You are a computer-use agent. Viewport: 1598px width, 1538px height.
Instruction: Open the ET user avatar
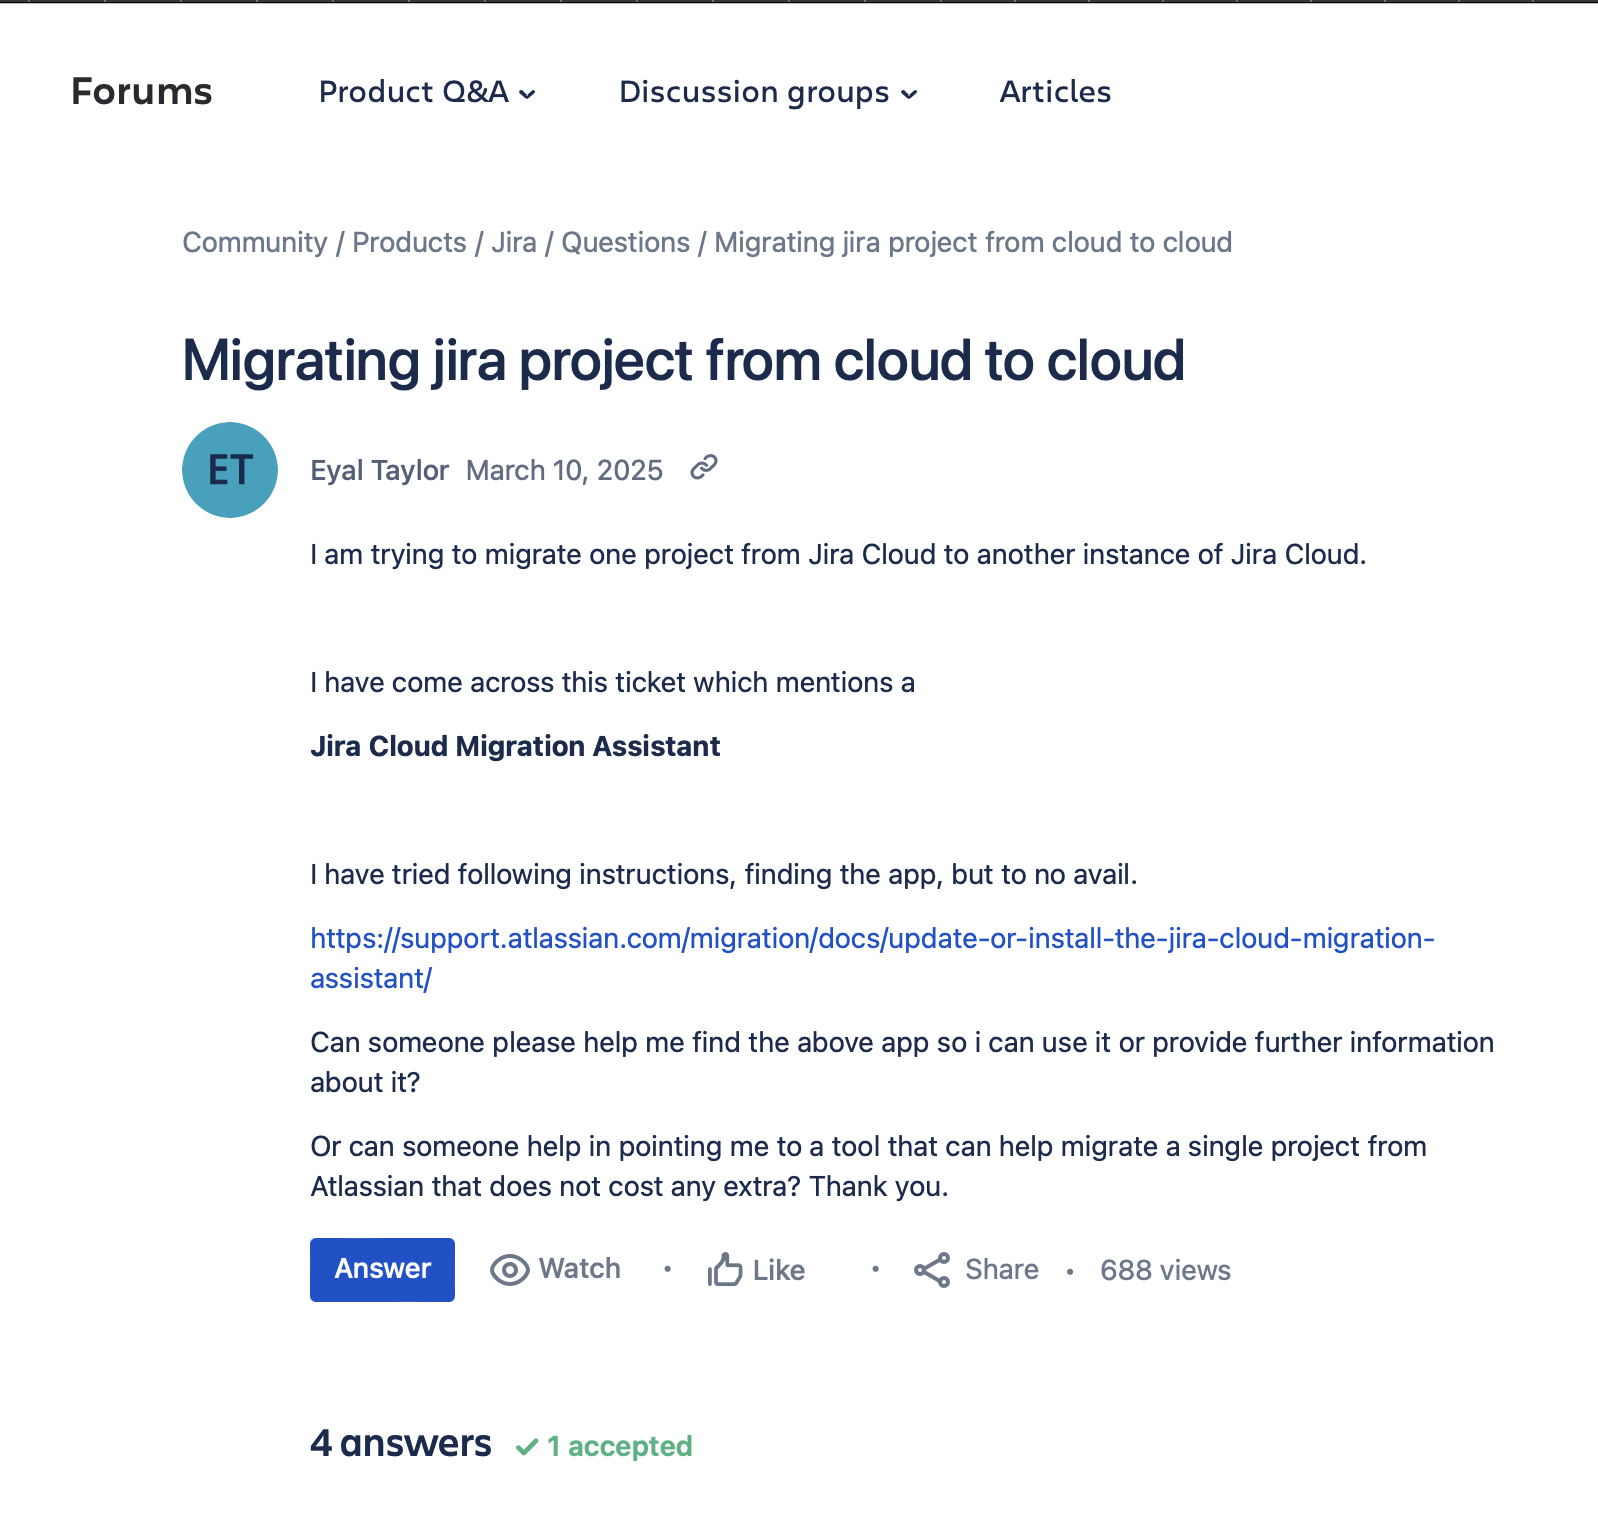tap(230, 470)
